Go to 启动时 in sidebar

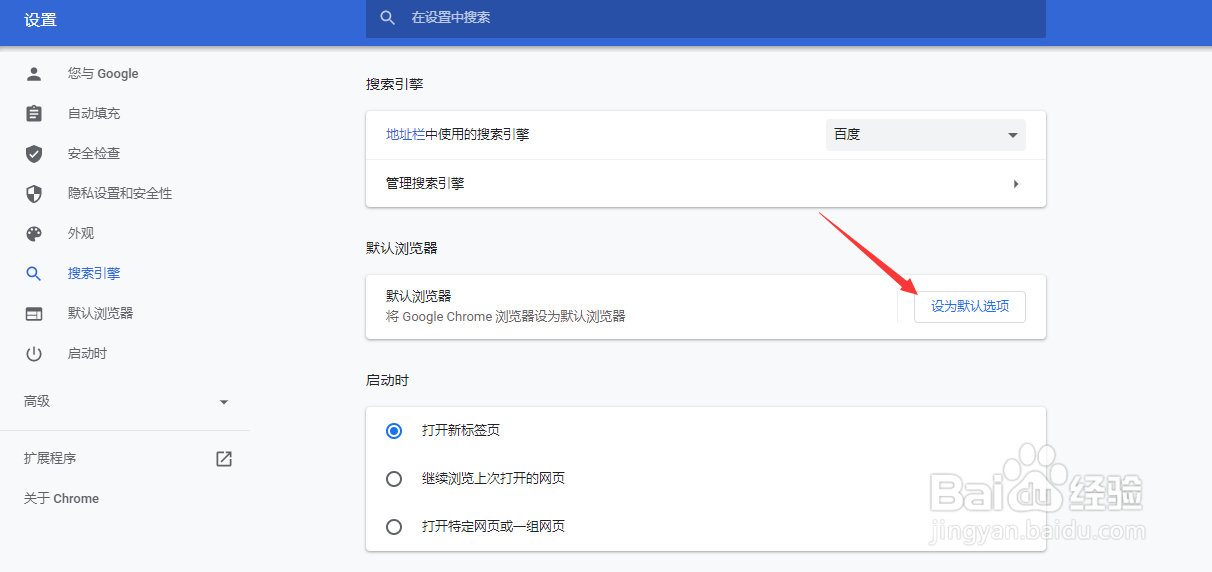coord(87,353)
